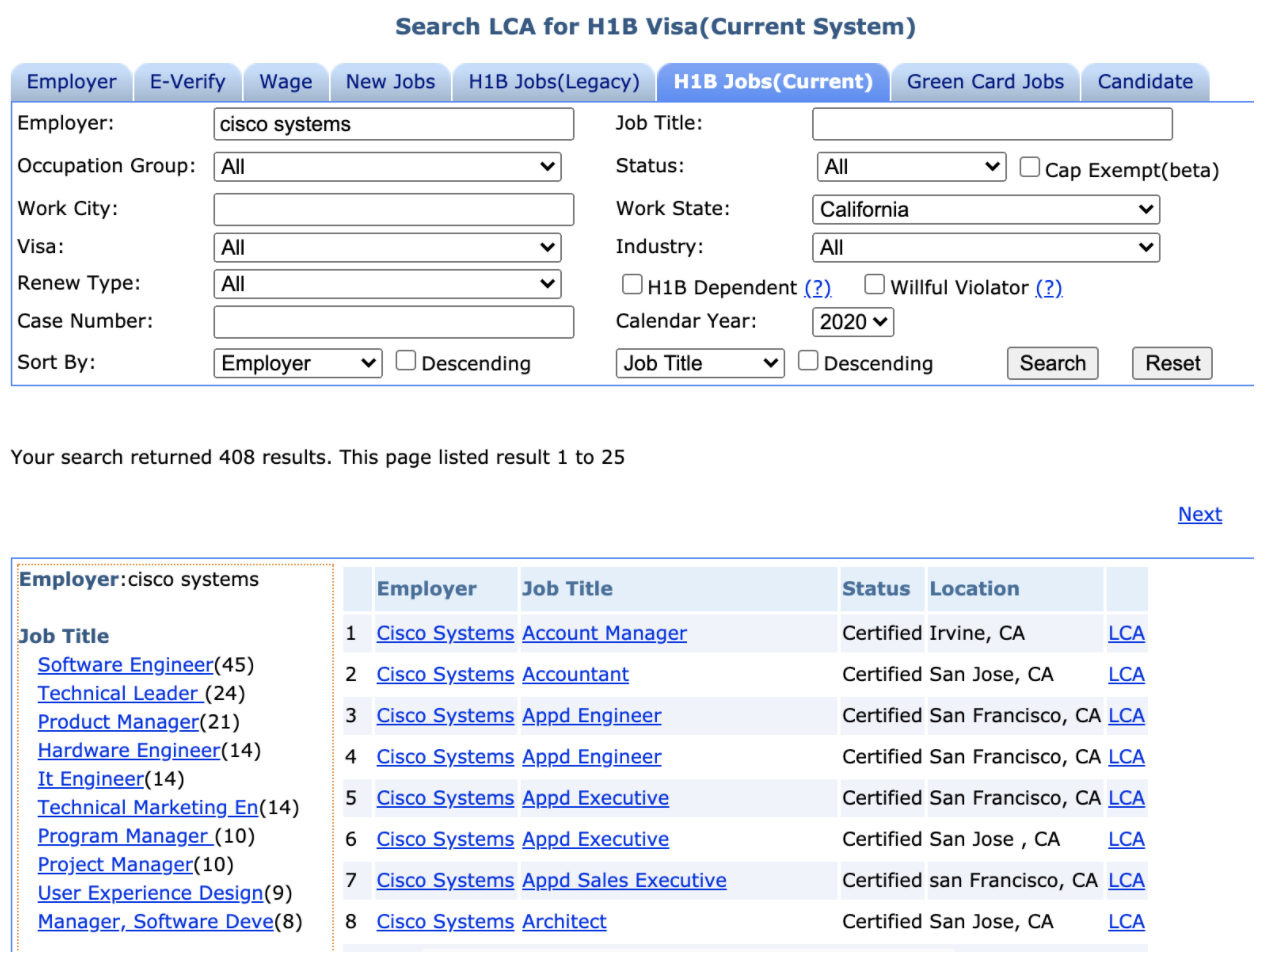Filter by Product Manager job title

[x=118, y=722]
